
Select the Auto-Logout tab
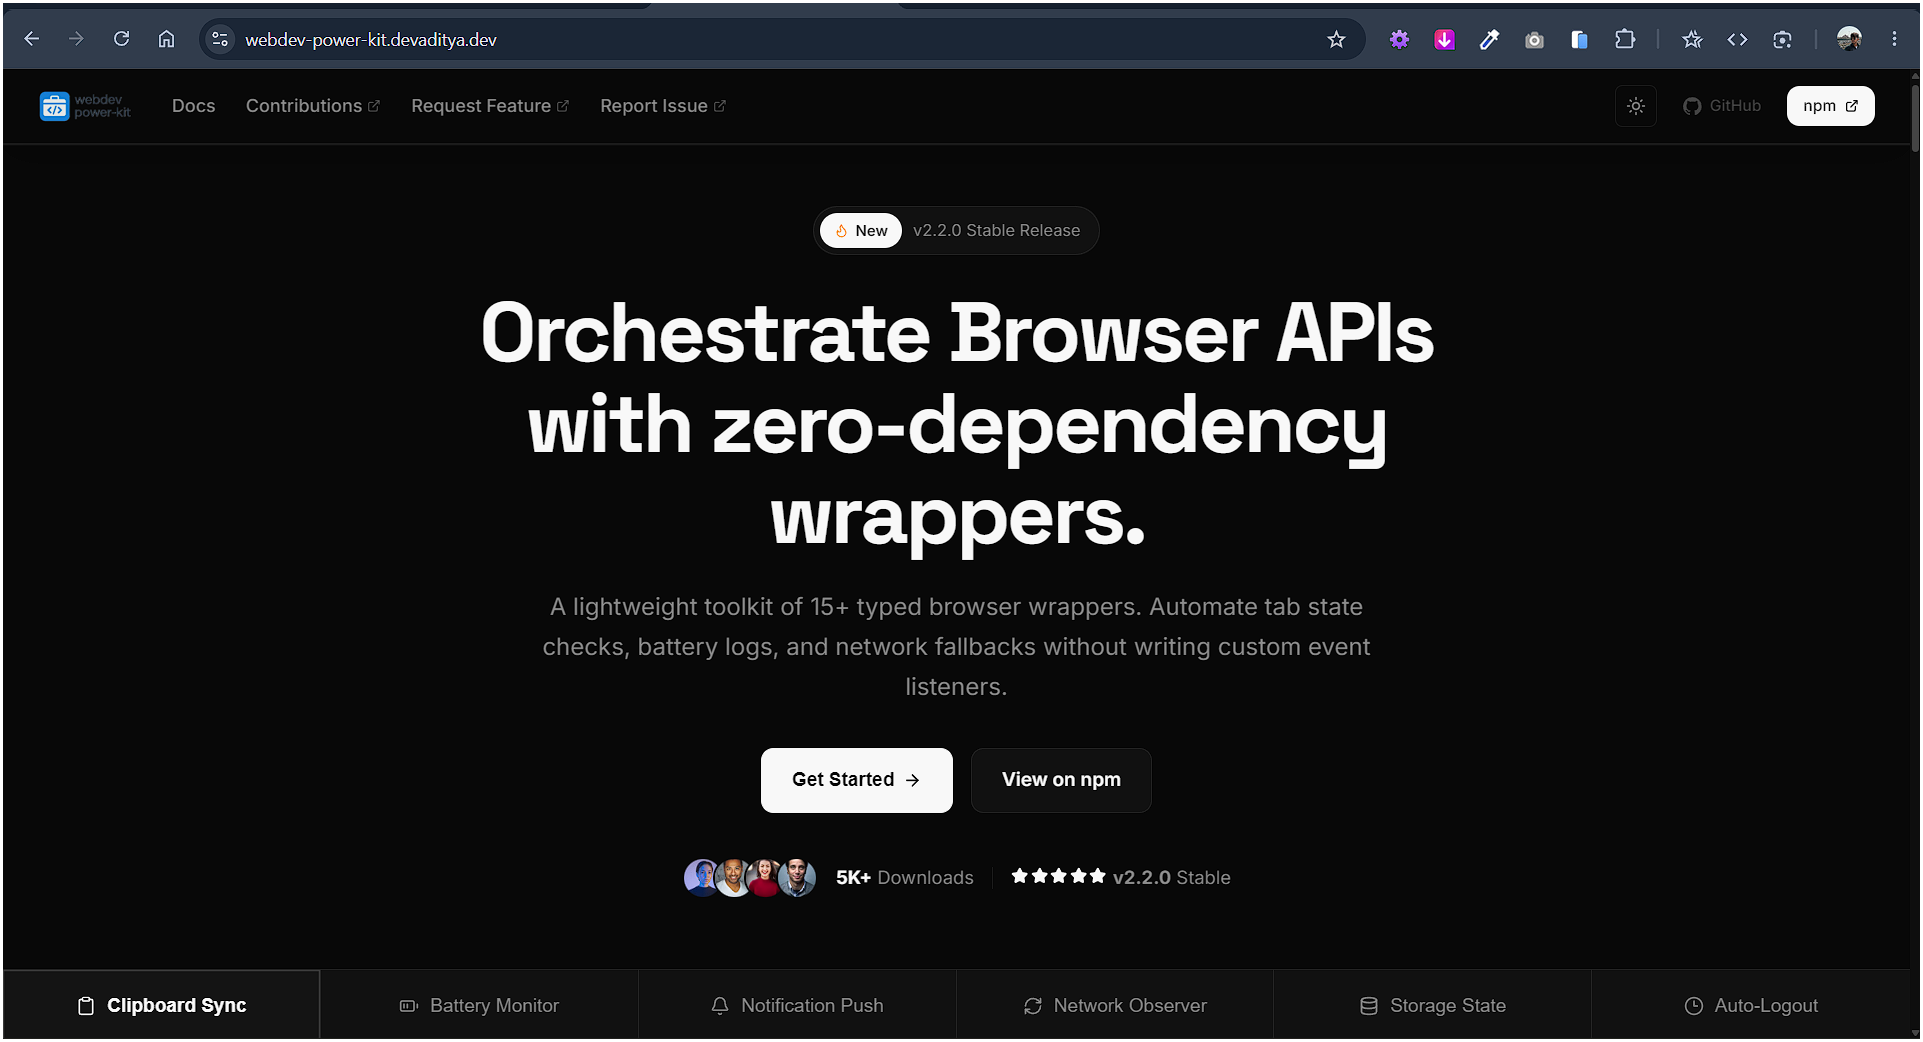(x=1751, y=1005)
